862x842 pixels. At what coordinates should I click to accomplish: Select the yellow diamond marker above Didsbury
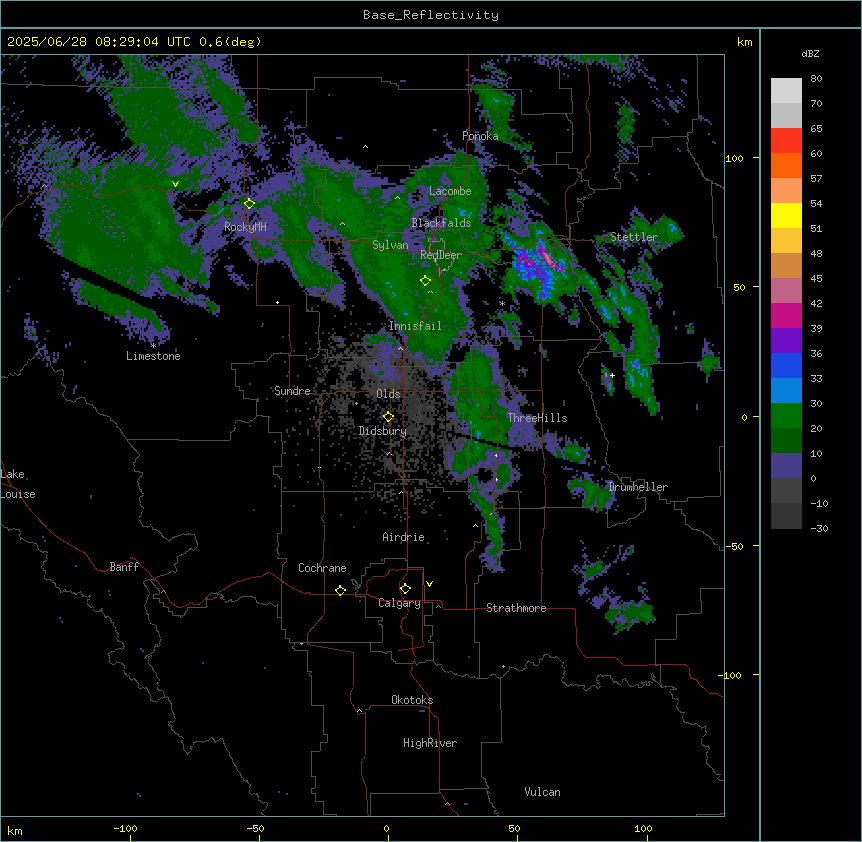click(x=388, y=417)
